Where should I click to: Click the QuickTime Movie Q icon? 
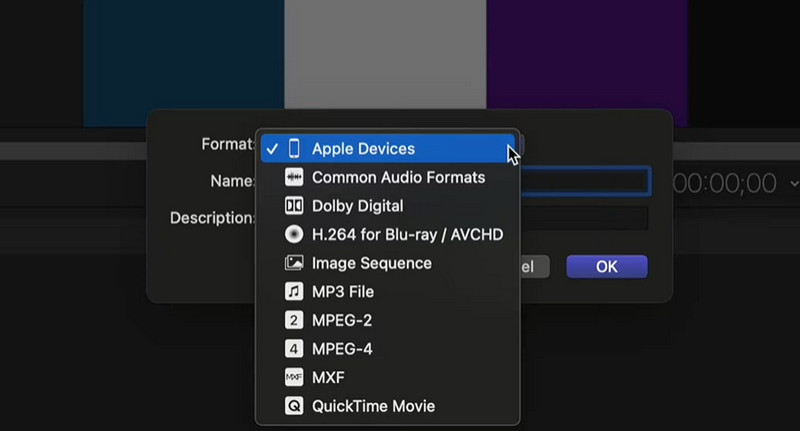pos(294,407)
